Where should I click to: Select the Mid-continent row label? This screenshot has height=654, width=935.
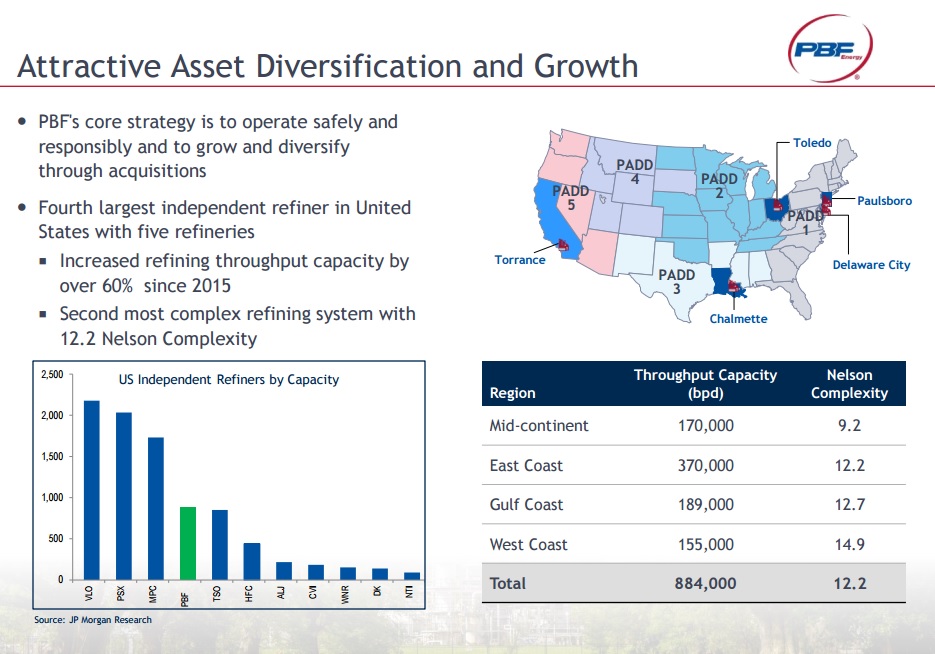(x=538, y=425)
